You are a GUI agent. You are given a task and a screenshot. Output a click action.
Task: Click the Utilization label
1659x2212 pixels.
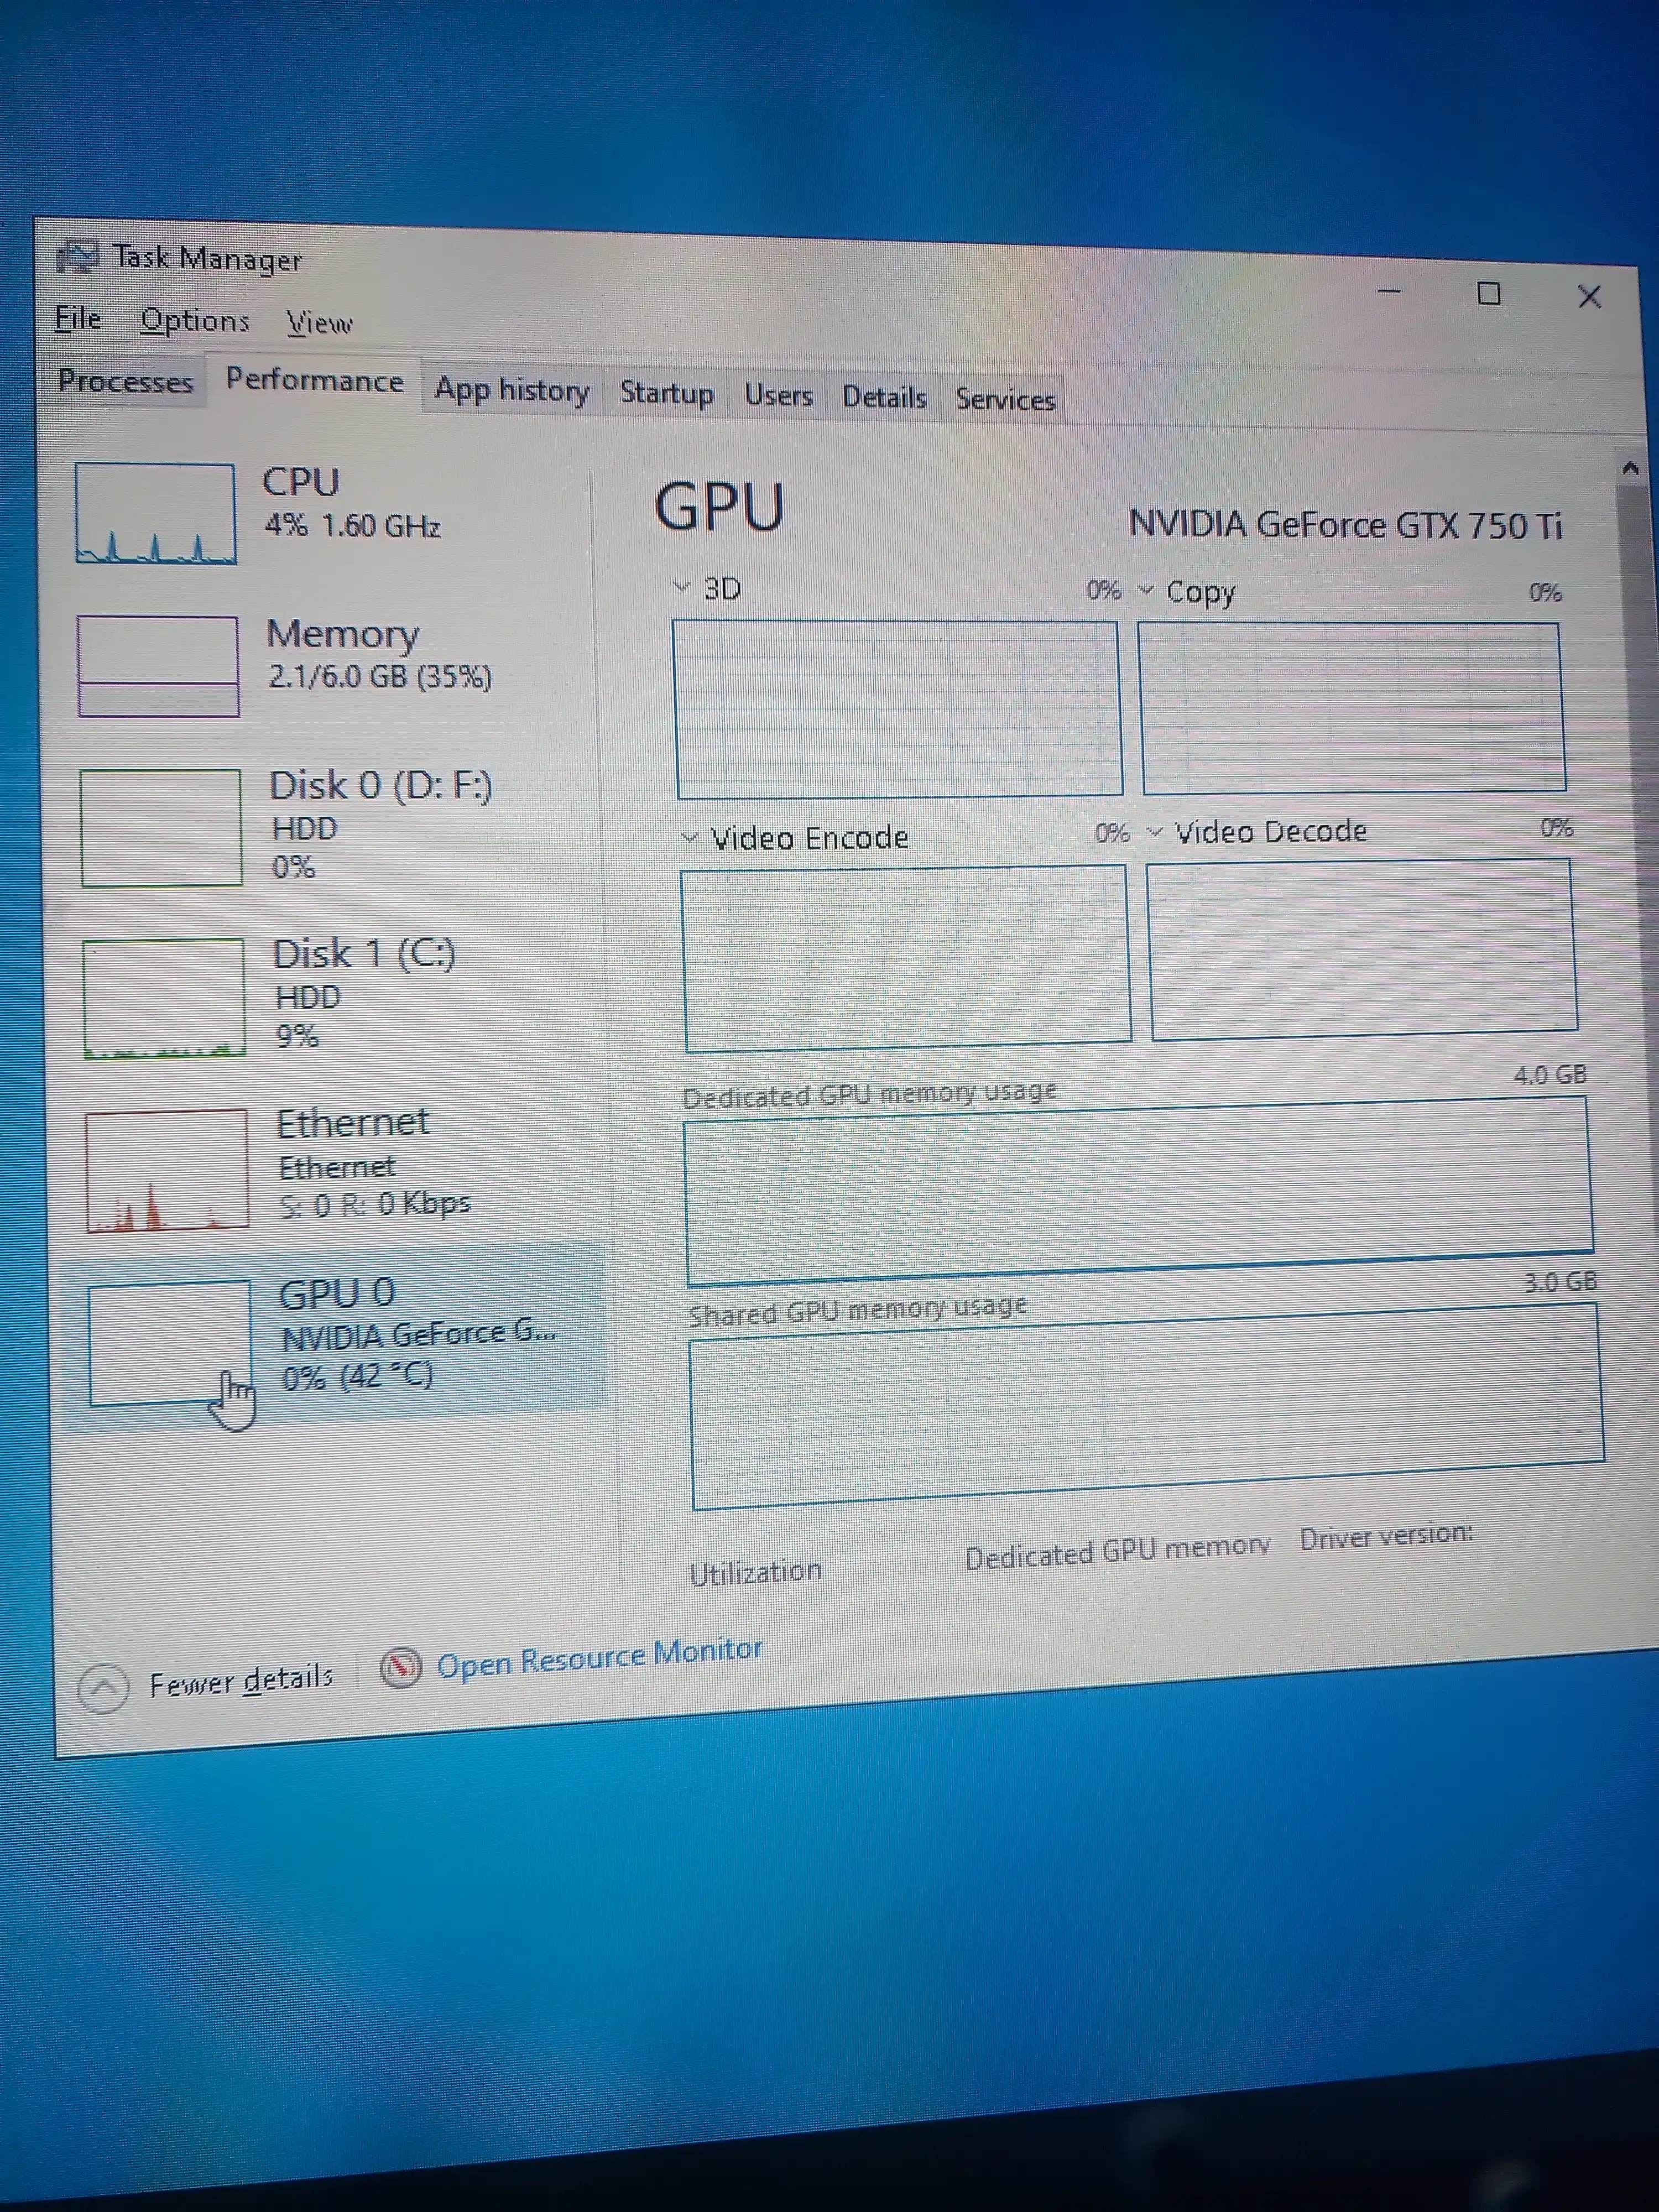(x=756, y=1573)
